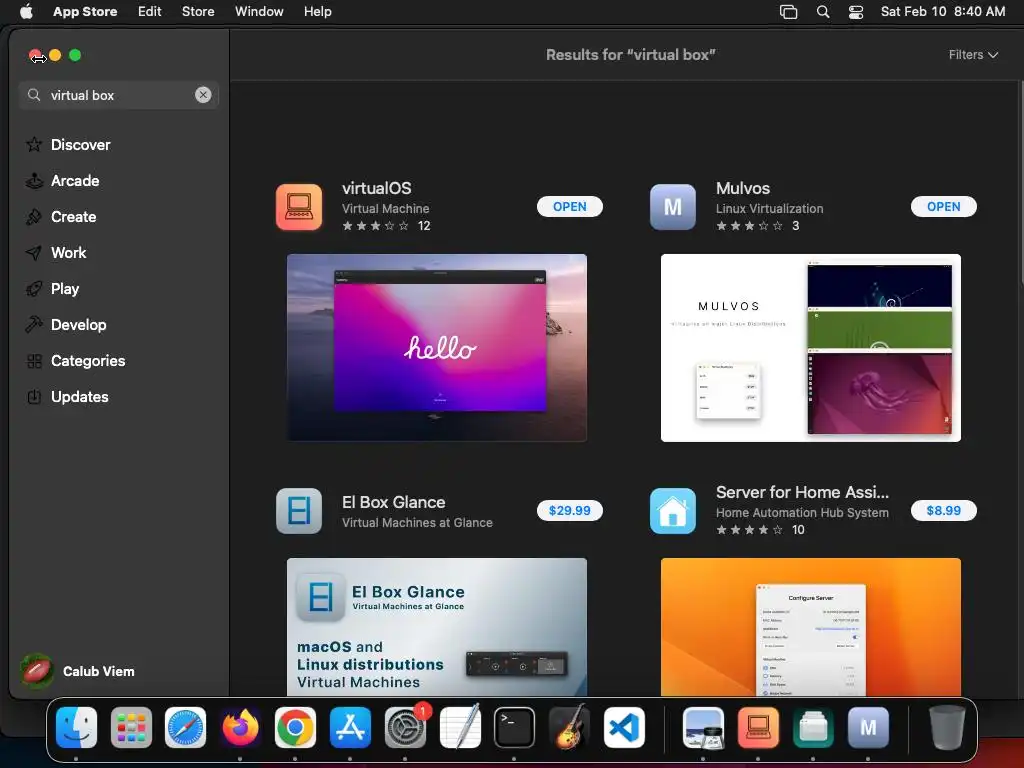Open the Apple menu
This screenshot has height=768, width=1024.
click(26, 11)
